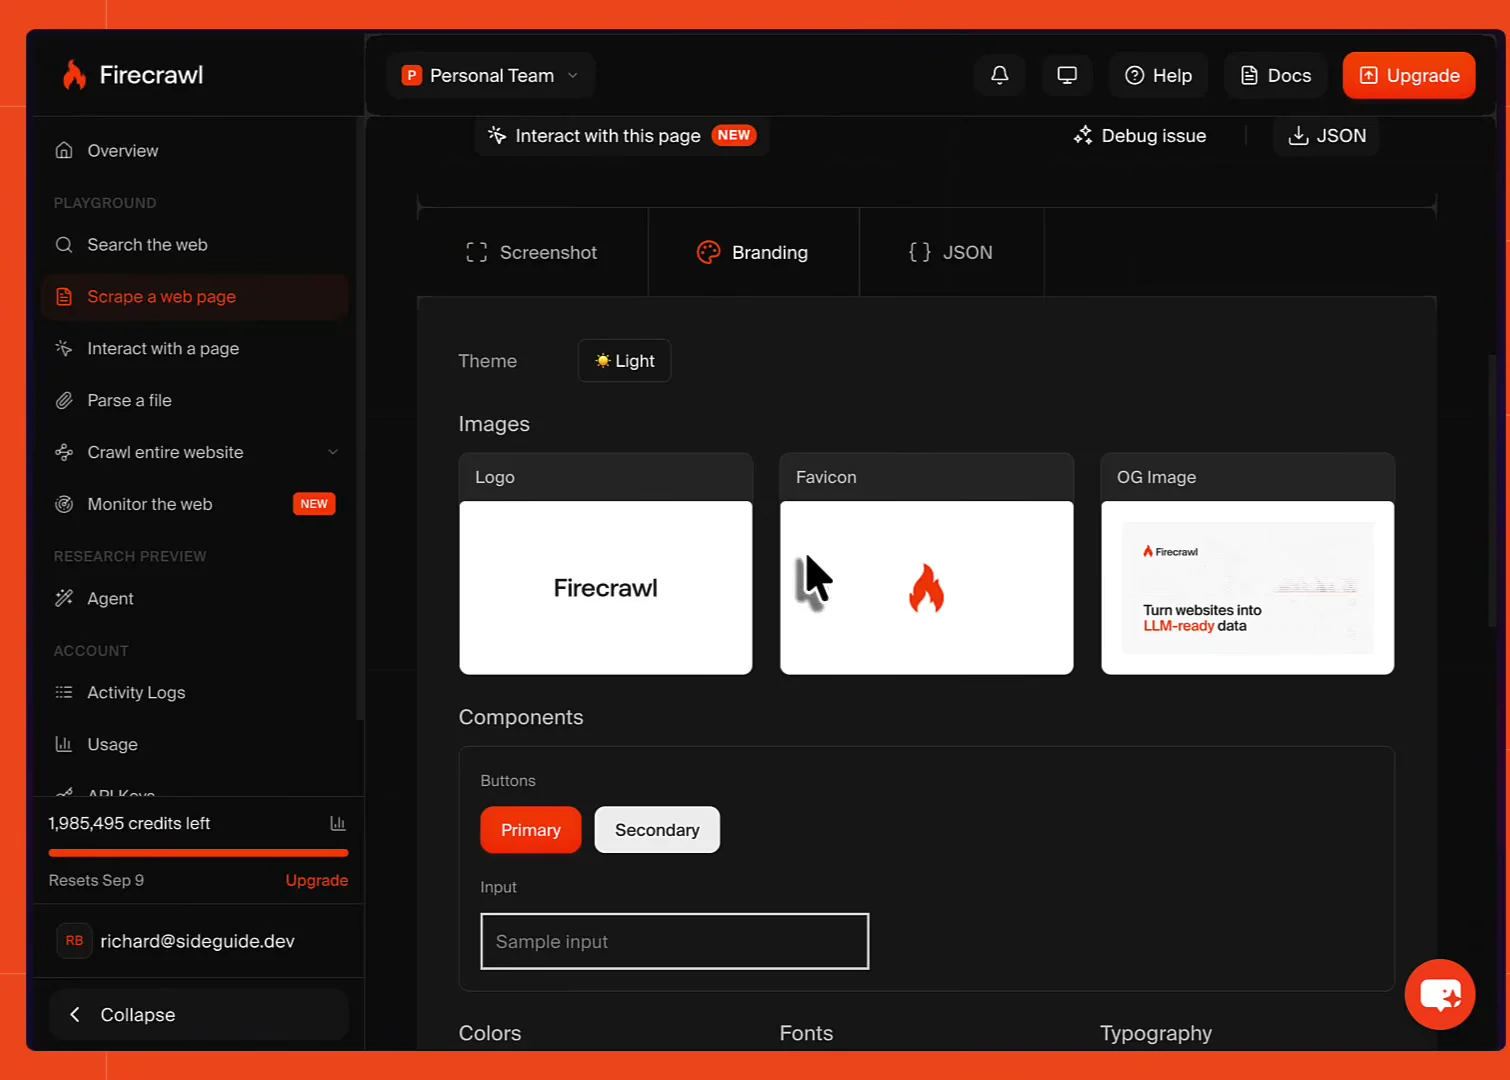Click the Debug issue sparkle icon
Viewport: 1510px width, 1080px height.
1083,136
